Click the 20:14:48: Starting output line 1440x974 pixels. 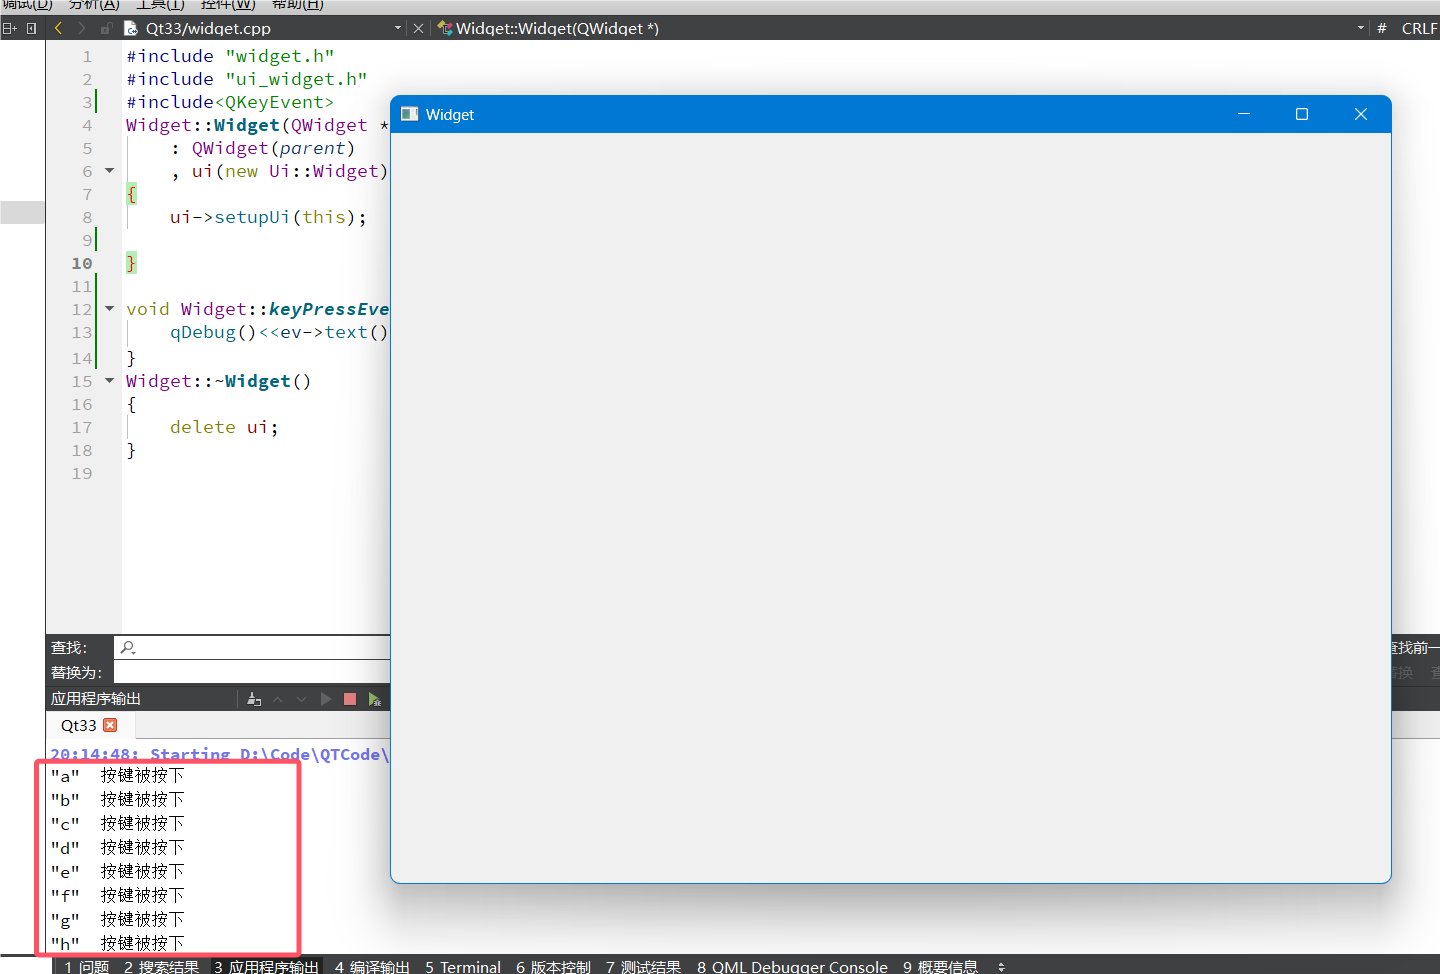click(x=220, y=754)
